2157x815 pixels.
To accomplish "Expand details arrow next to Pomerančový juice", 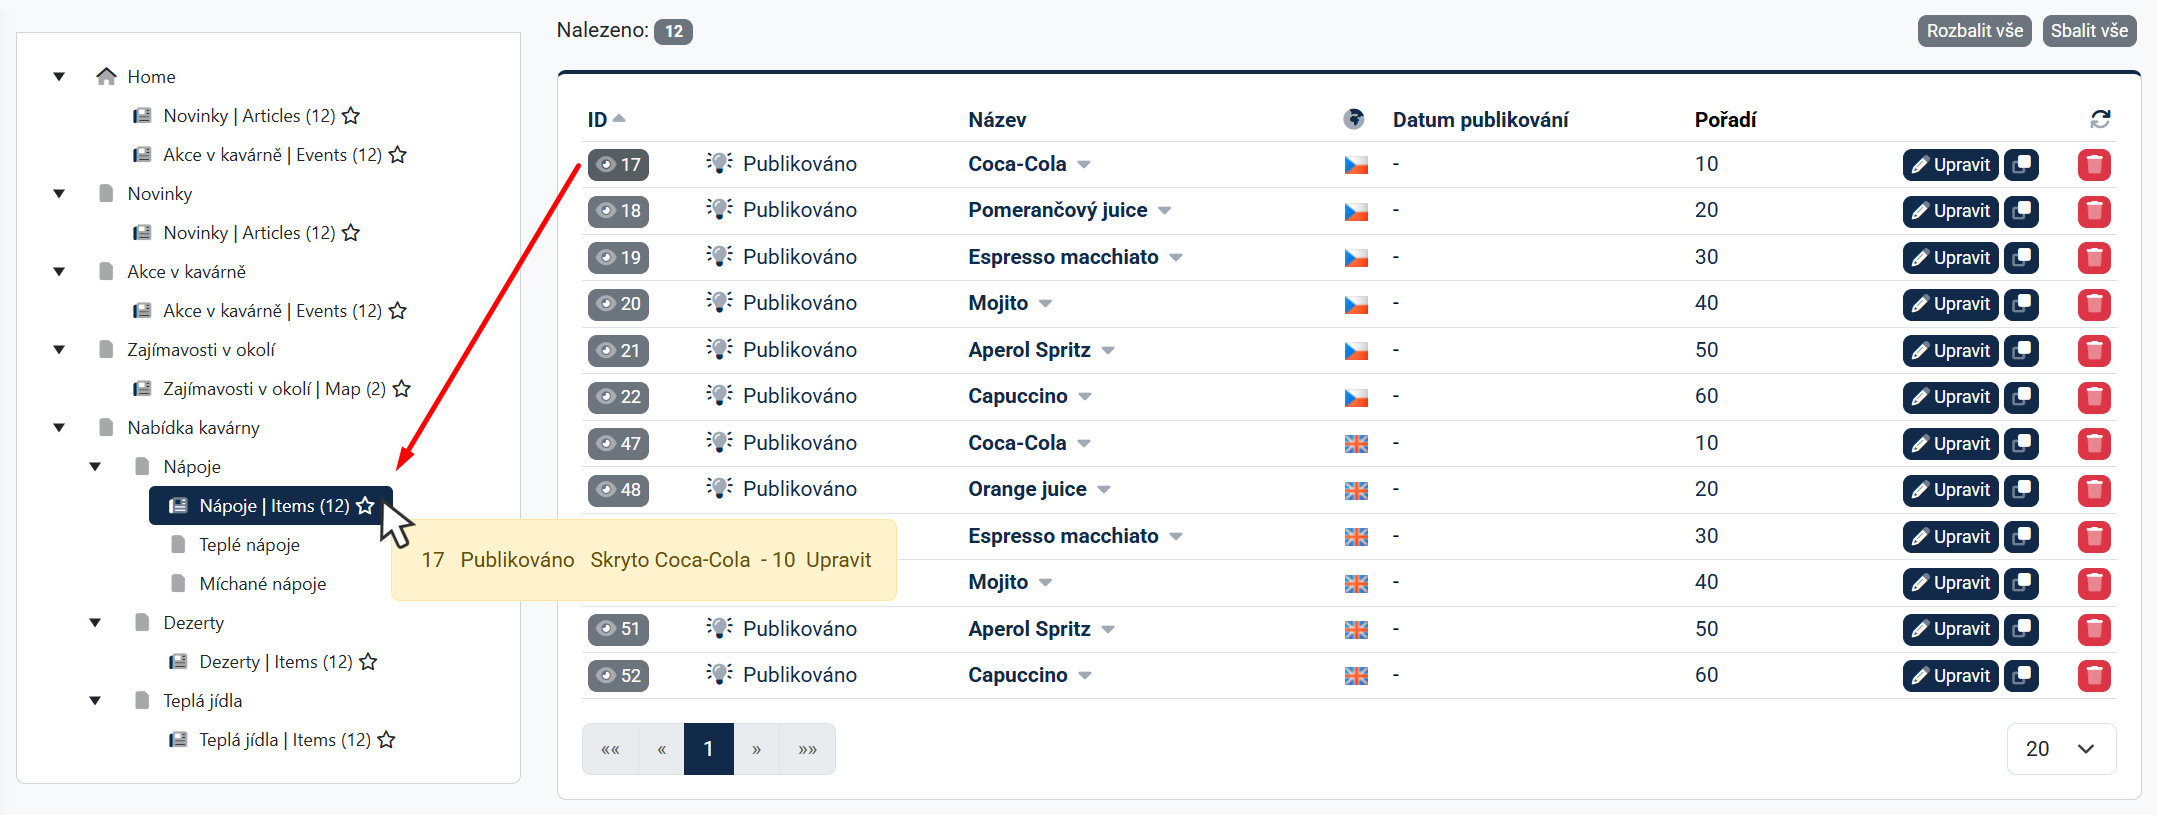I will 1165,211.
